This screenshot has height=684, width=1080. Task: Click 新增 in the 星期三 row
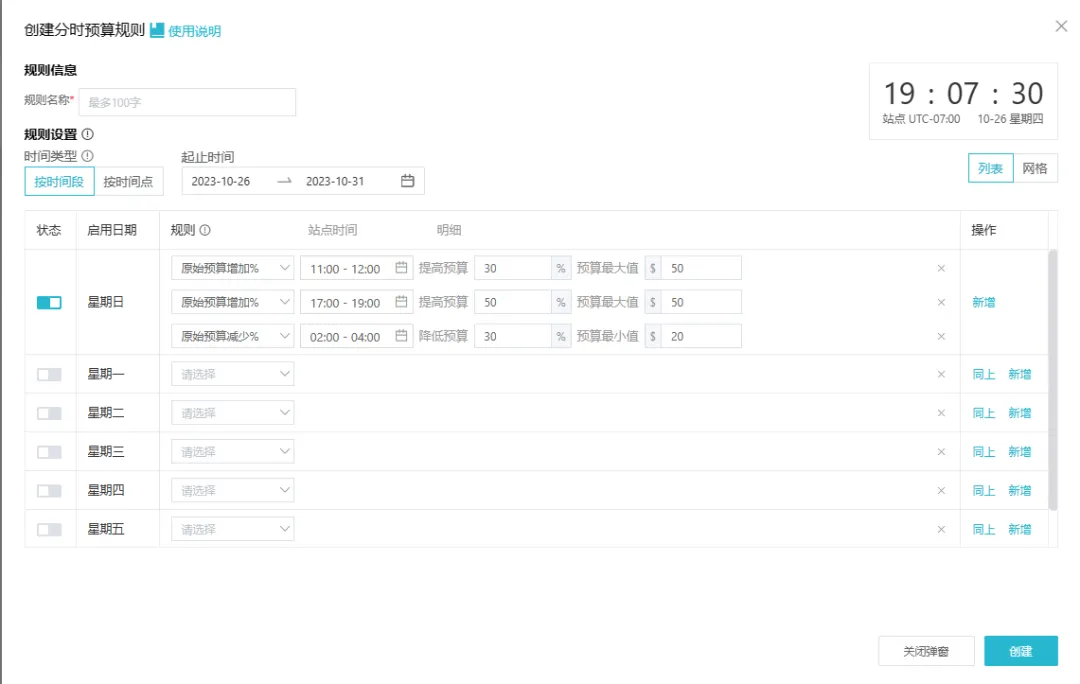[1019, 452]
